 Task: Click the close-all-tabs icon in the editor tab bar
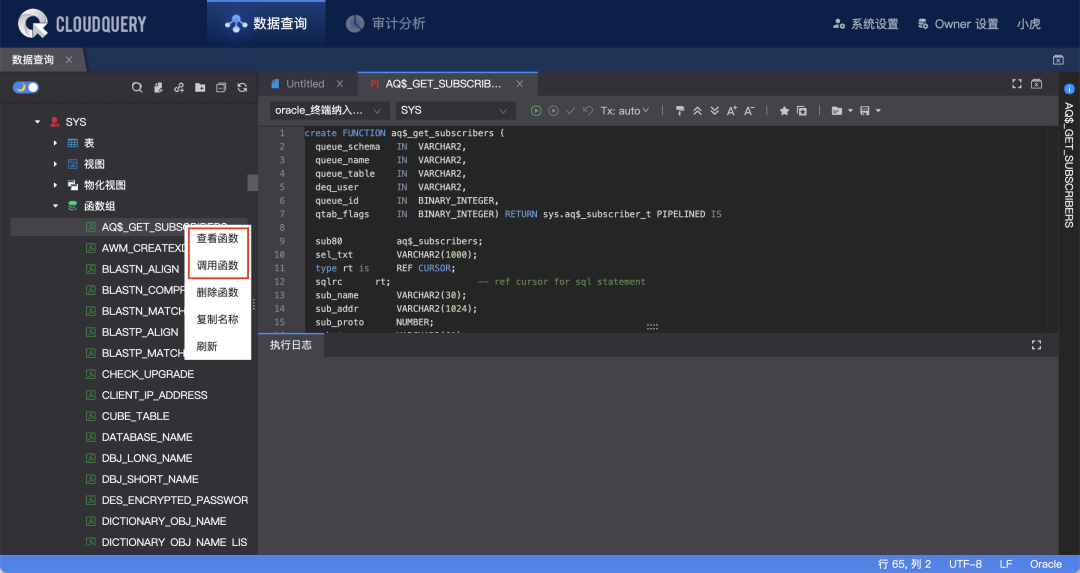pyautogui.click(x=1036, y=84)
